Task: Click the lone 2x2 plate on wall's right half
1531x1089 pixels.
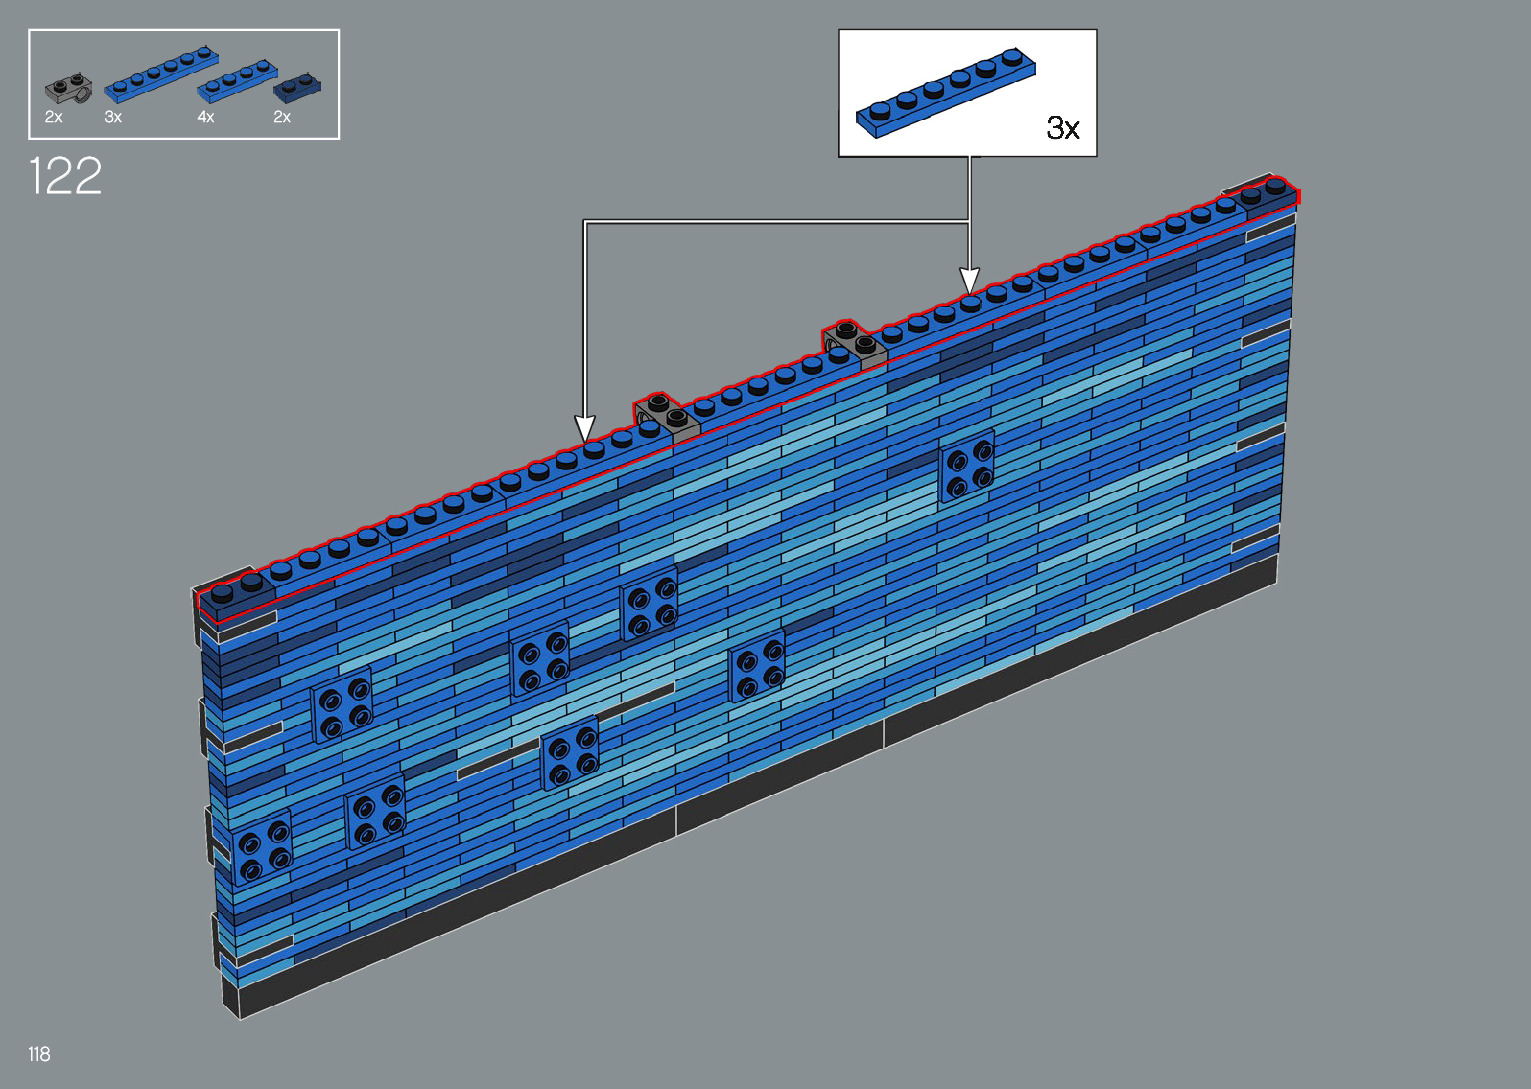Action: tap(967, 466)
